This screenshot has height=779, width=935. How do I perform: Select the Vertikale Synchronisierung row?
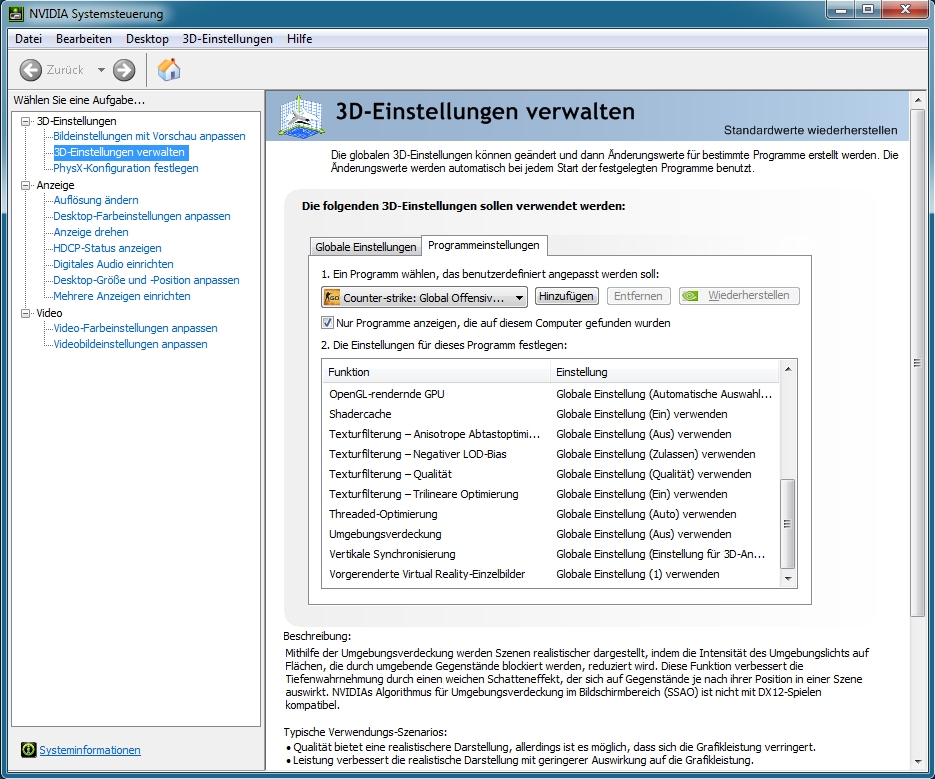click(550, 554)
